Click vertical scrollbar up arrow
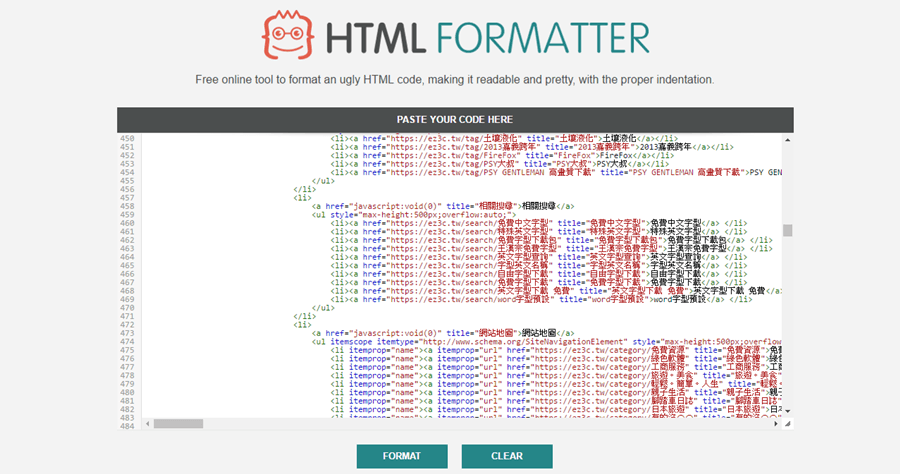This screenshot has height=474, width=900. point(788,140)
